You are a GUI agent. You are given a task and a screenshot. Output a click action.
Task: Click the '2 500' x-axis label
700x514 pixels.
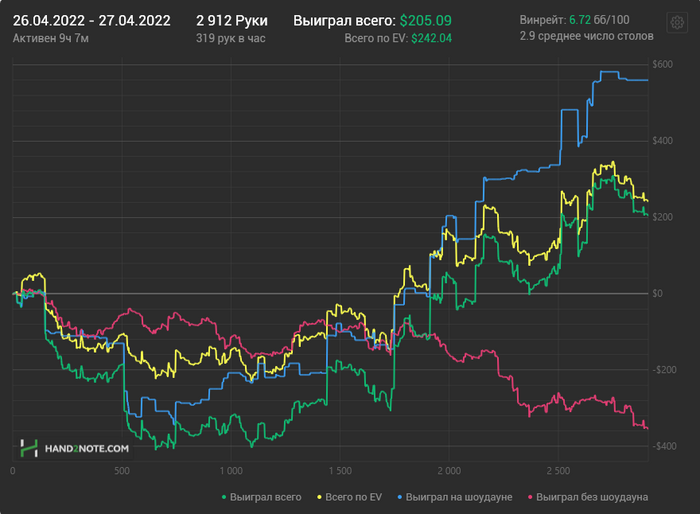[558, 471]
